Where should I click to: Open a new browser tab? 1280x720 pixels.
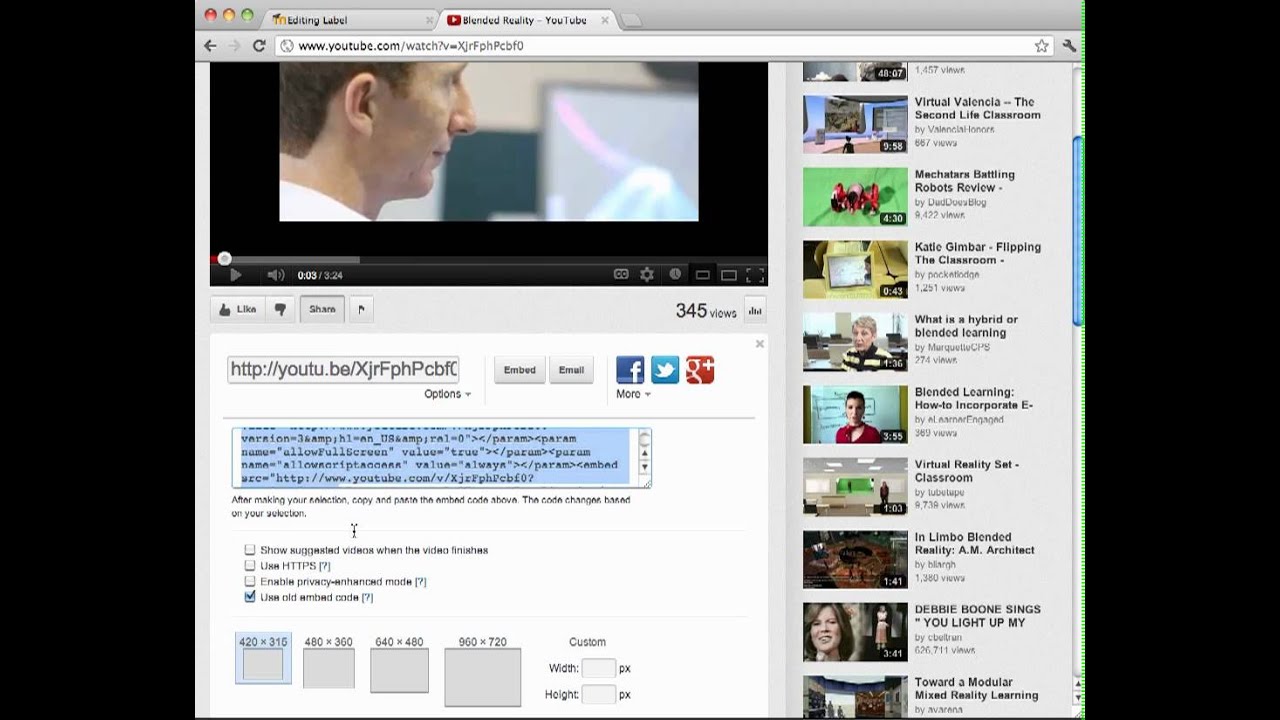(631, 20)
